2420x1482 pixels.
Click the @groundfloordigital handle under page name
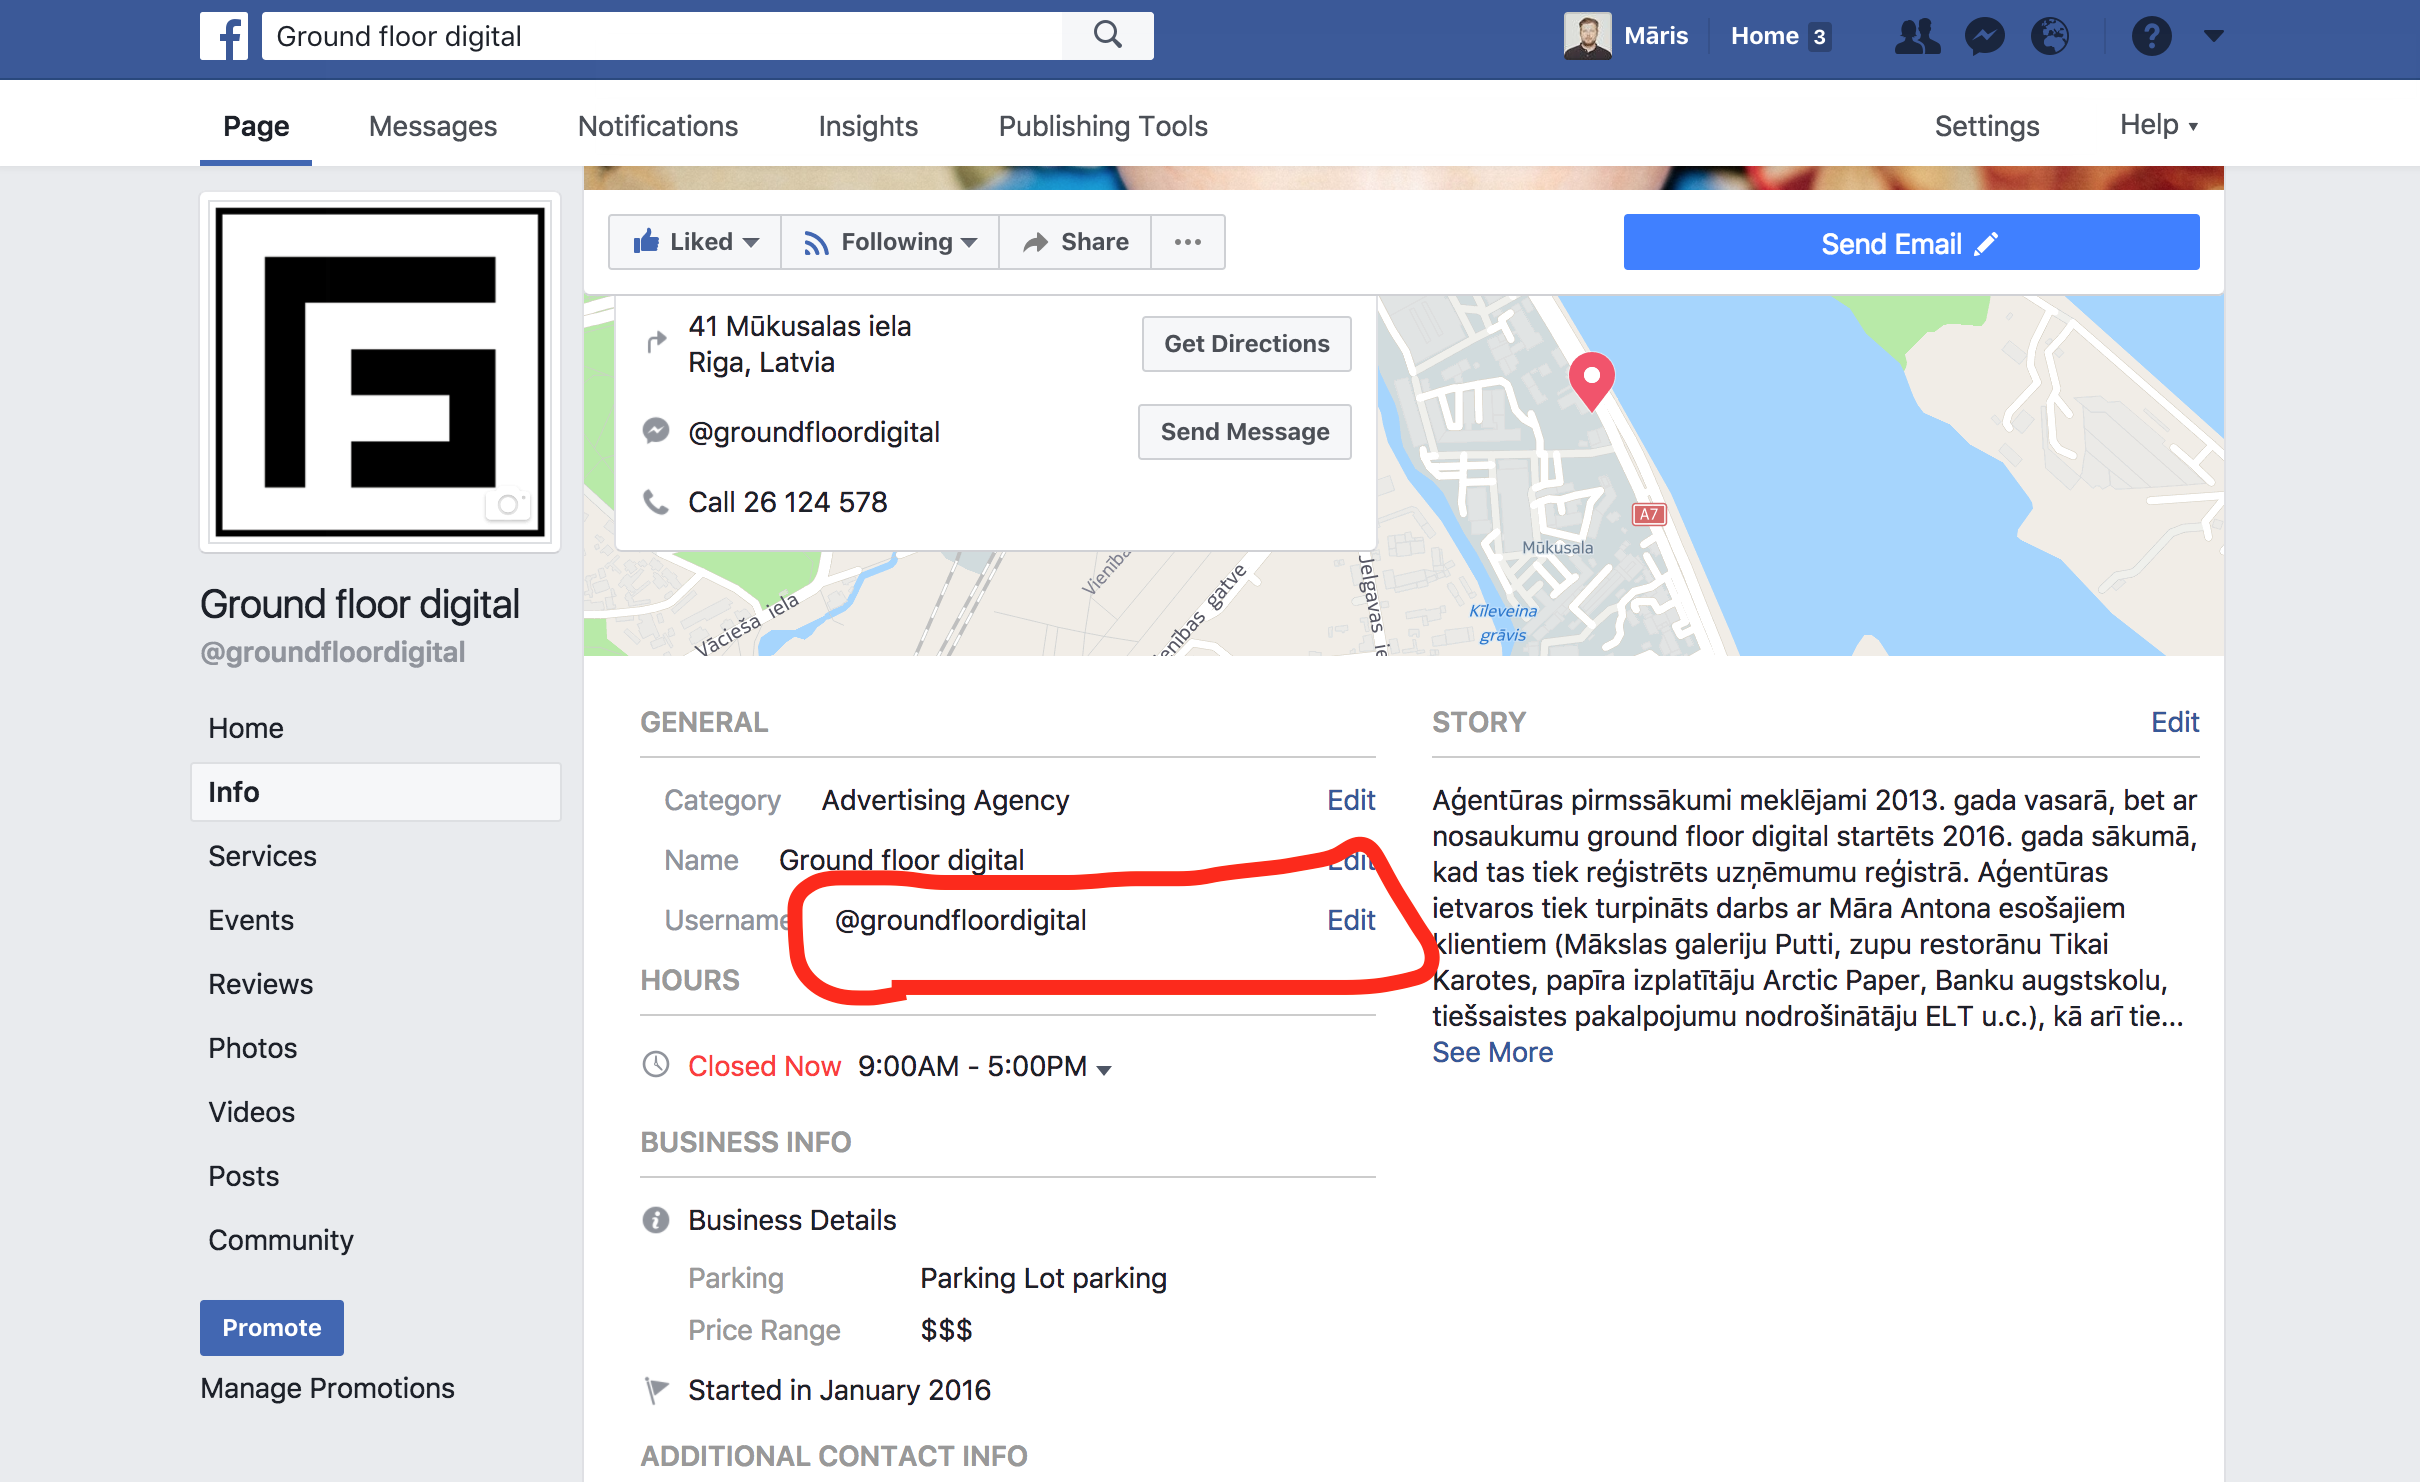pyautogui.click(x=333, y=652)
